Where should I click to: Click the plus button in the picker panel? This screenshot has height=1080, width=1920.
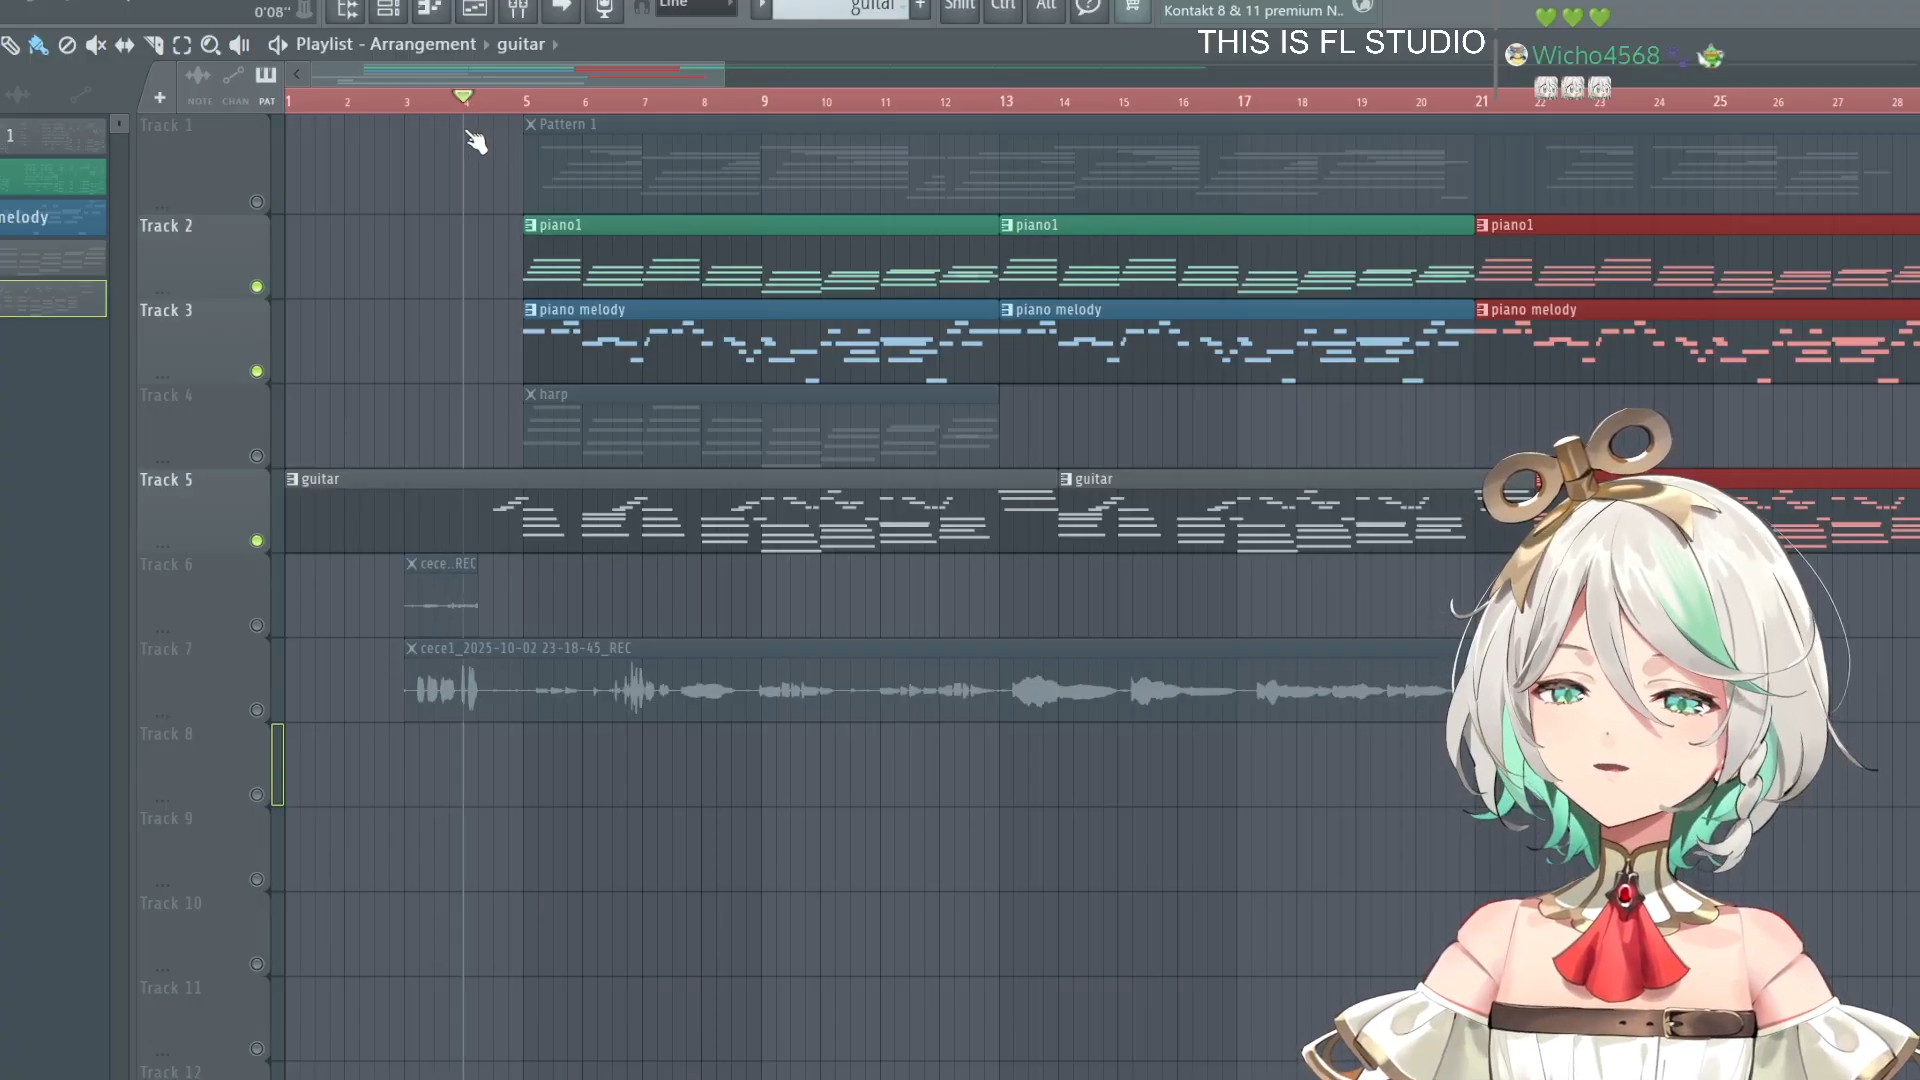[160, 98]
